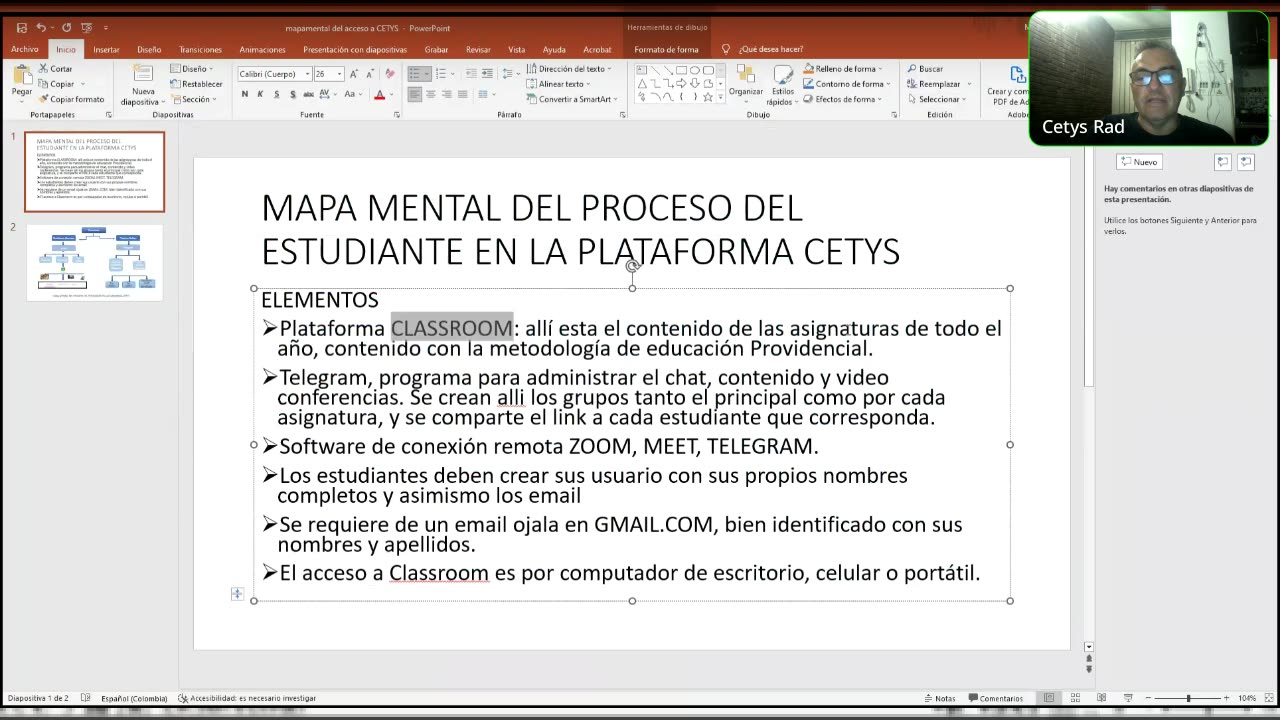Open Seleccionar dropdown in Edición
This screenshot has height=720, width=1280.
pos(936,99)
